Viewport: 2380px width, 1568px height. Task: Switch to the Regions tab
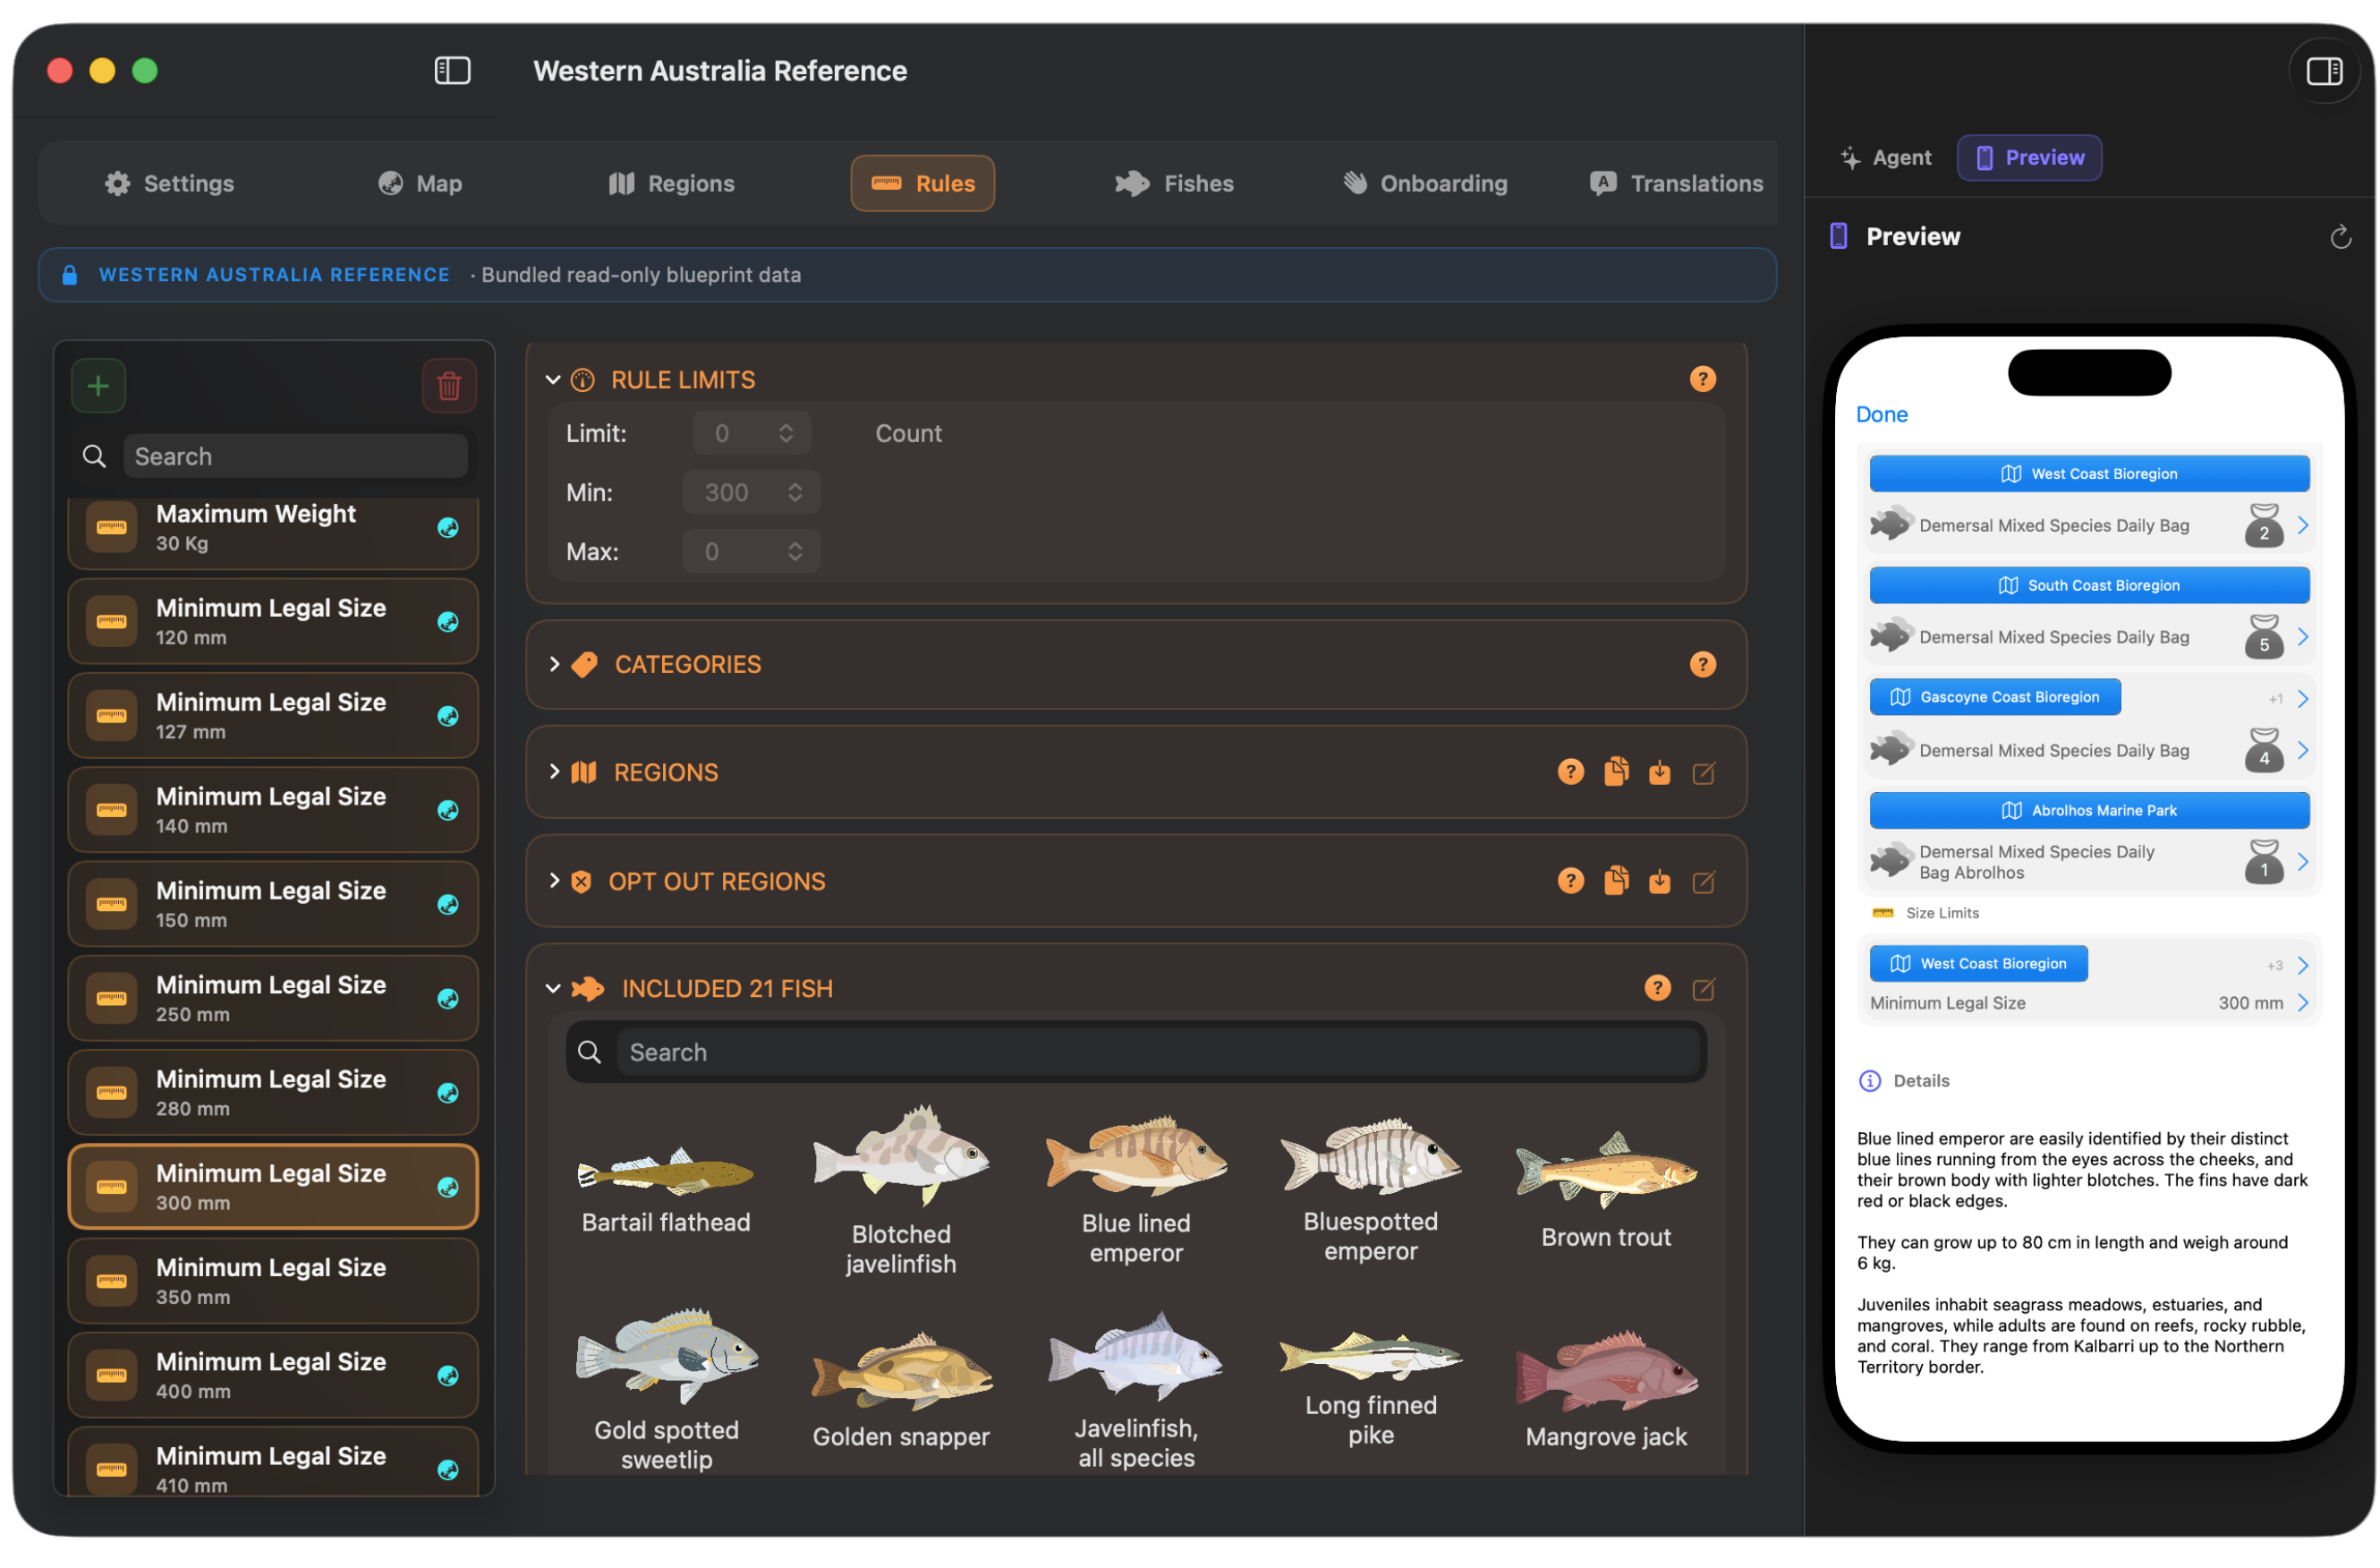point(671,183)
